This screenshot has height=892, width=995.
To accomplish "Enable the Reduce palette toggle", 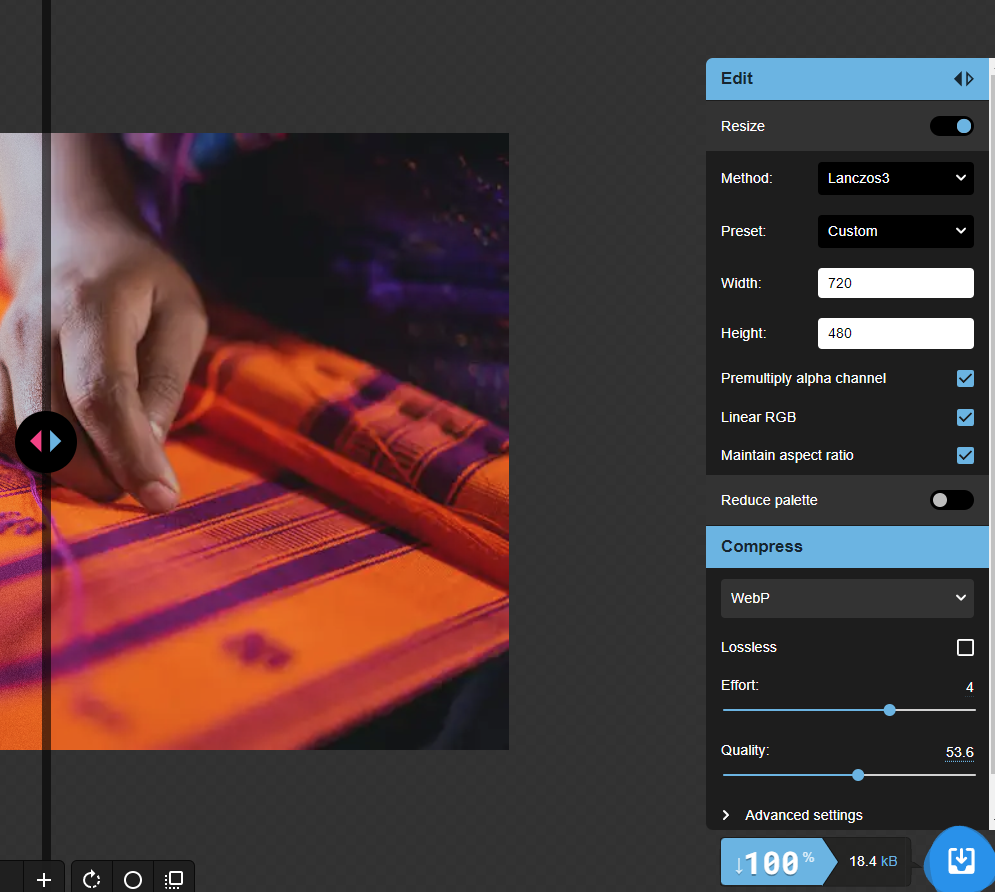I will [x=951, y=500].
